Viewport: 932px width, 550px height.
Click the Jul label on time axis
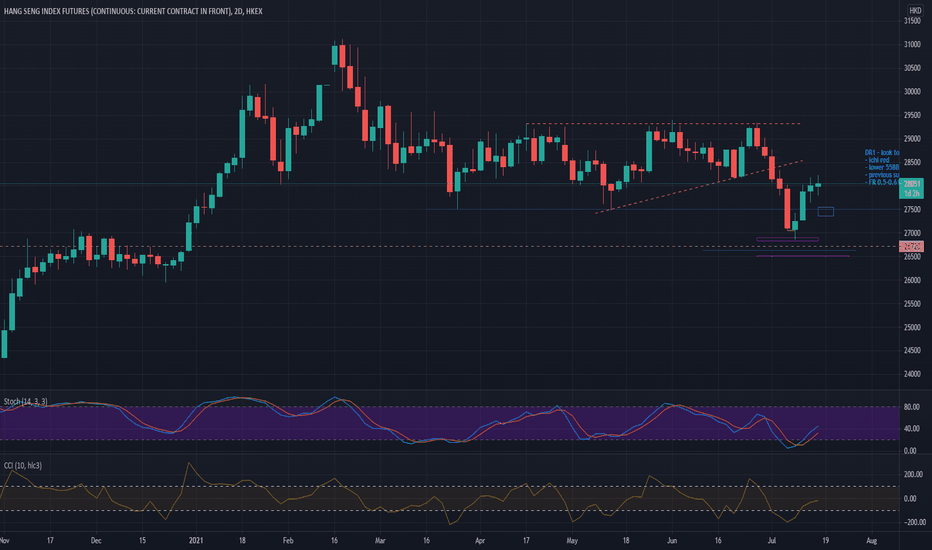coord(772,541)
